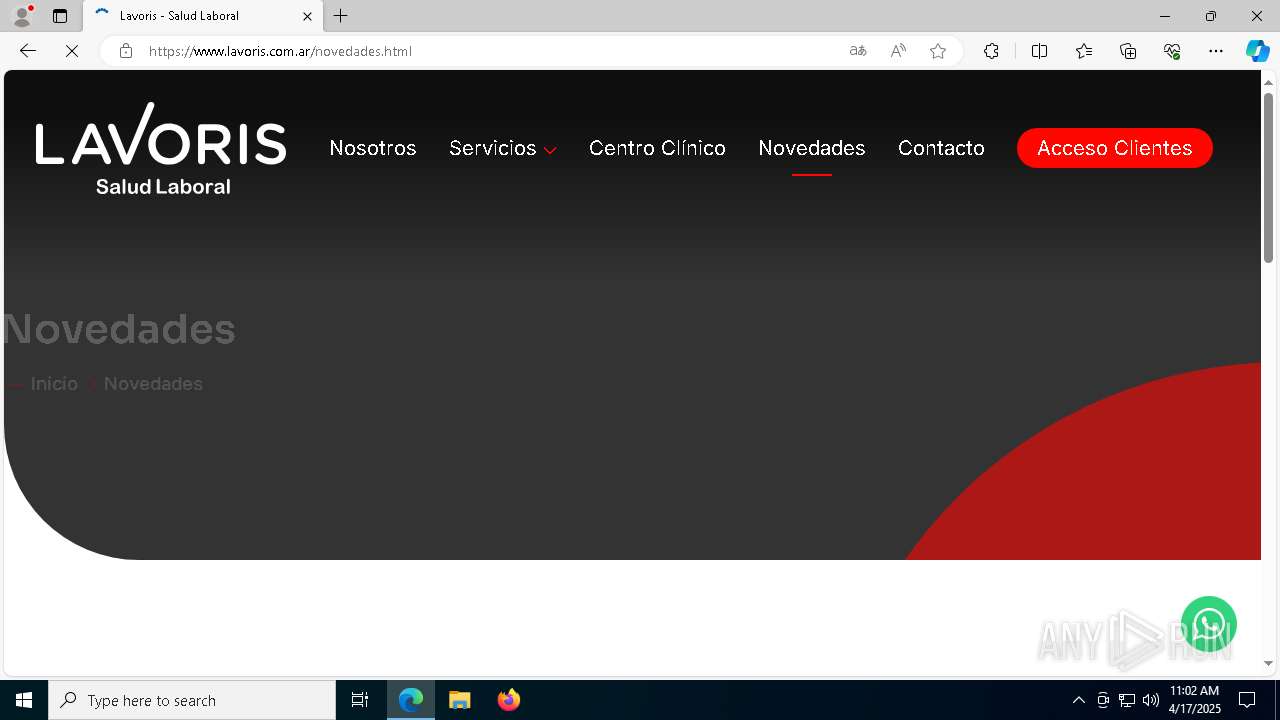Add this page to favorites star
Viewport: 1280px width, 720px height.
tap(938, 51)
